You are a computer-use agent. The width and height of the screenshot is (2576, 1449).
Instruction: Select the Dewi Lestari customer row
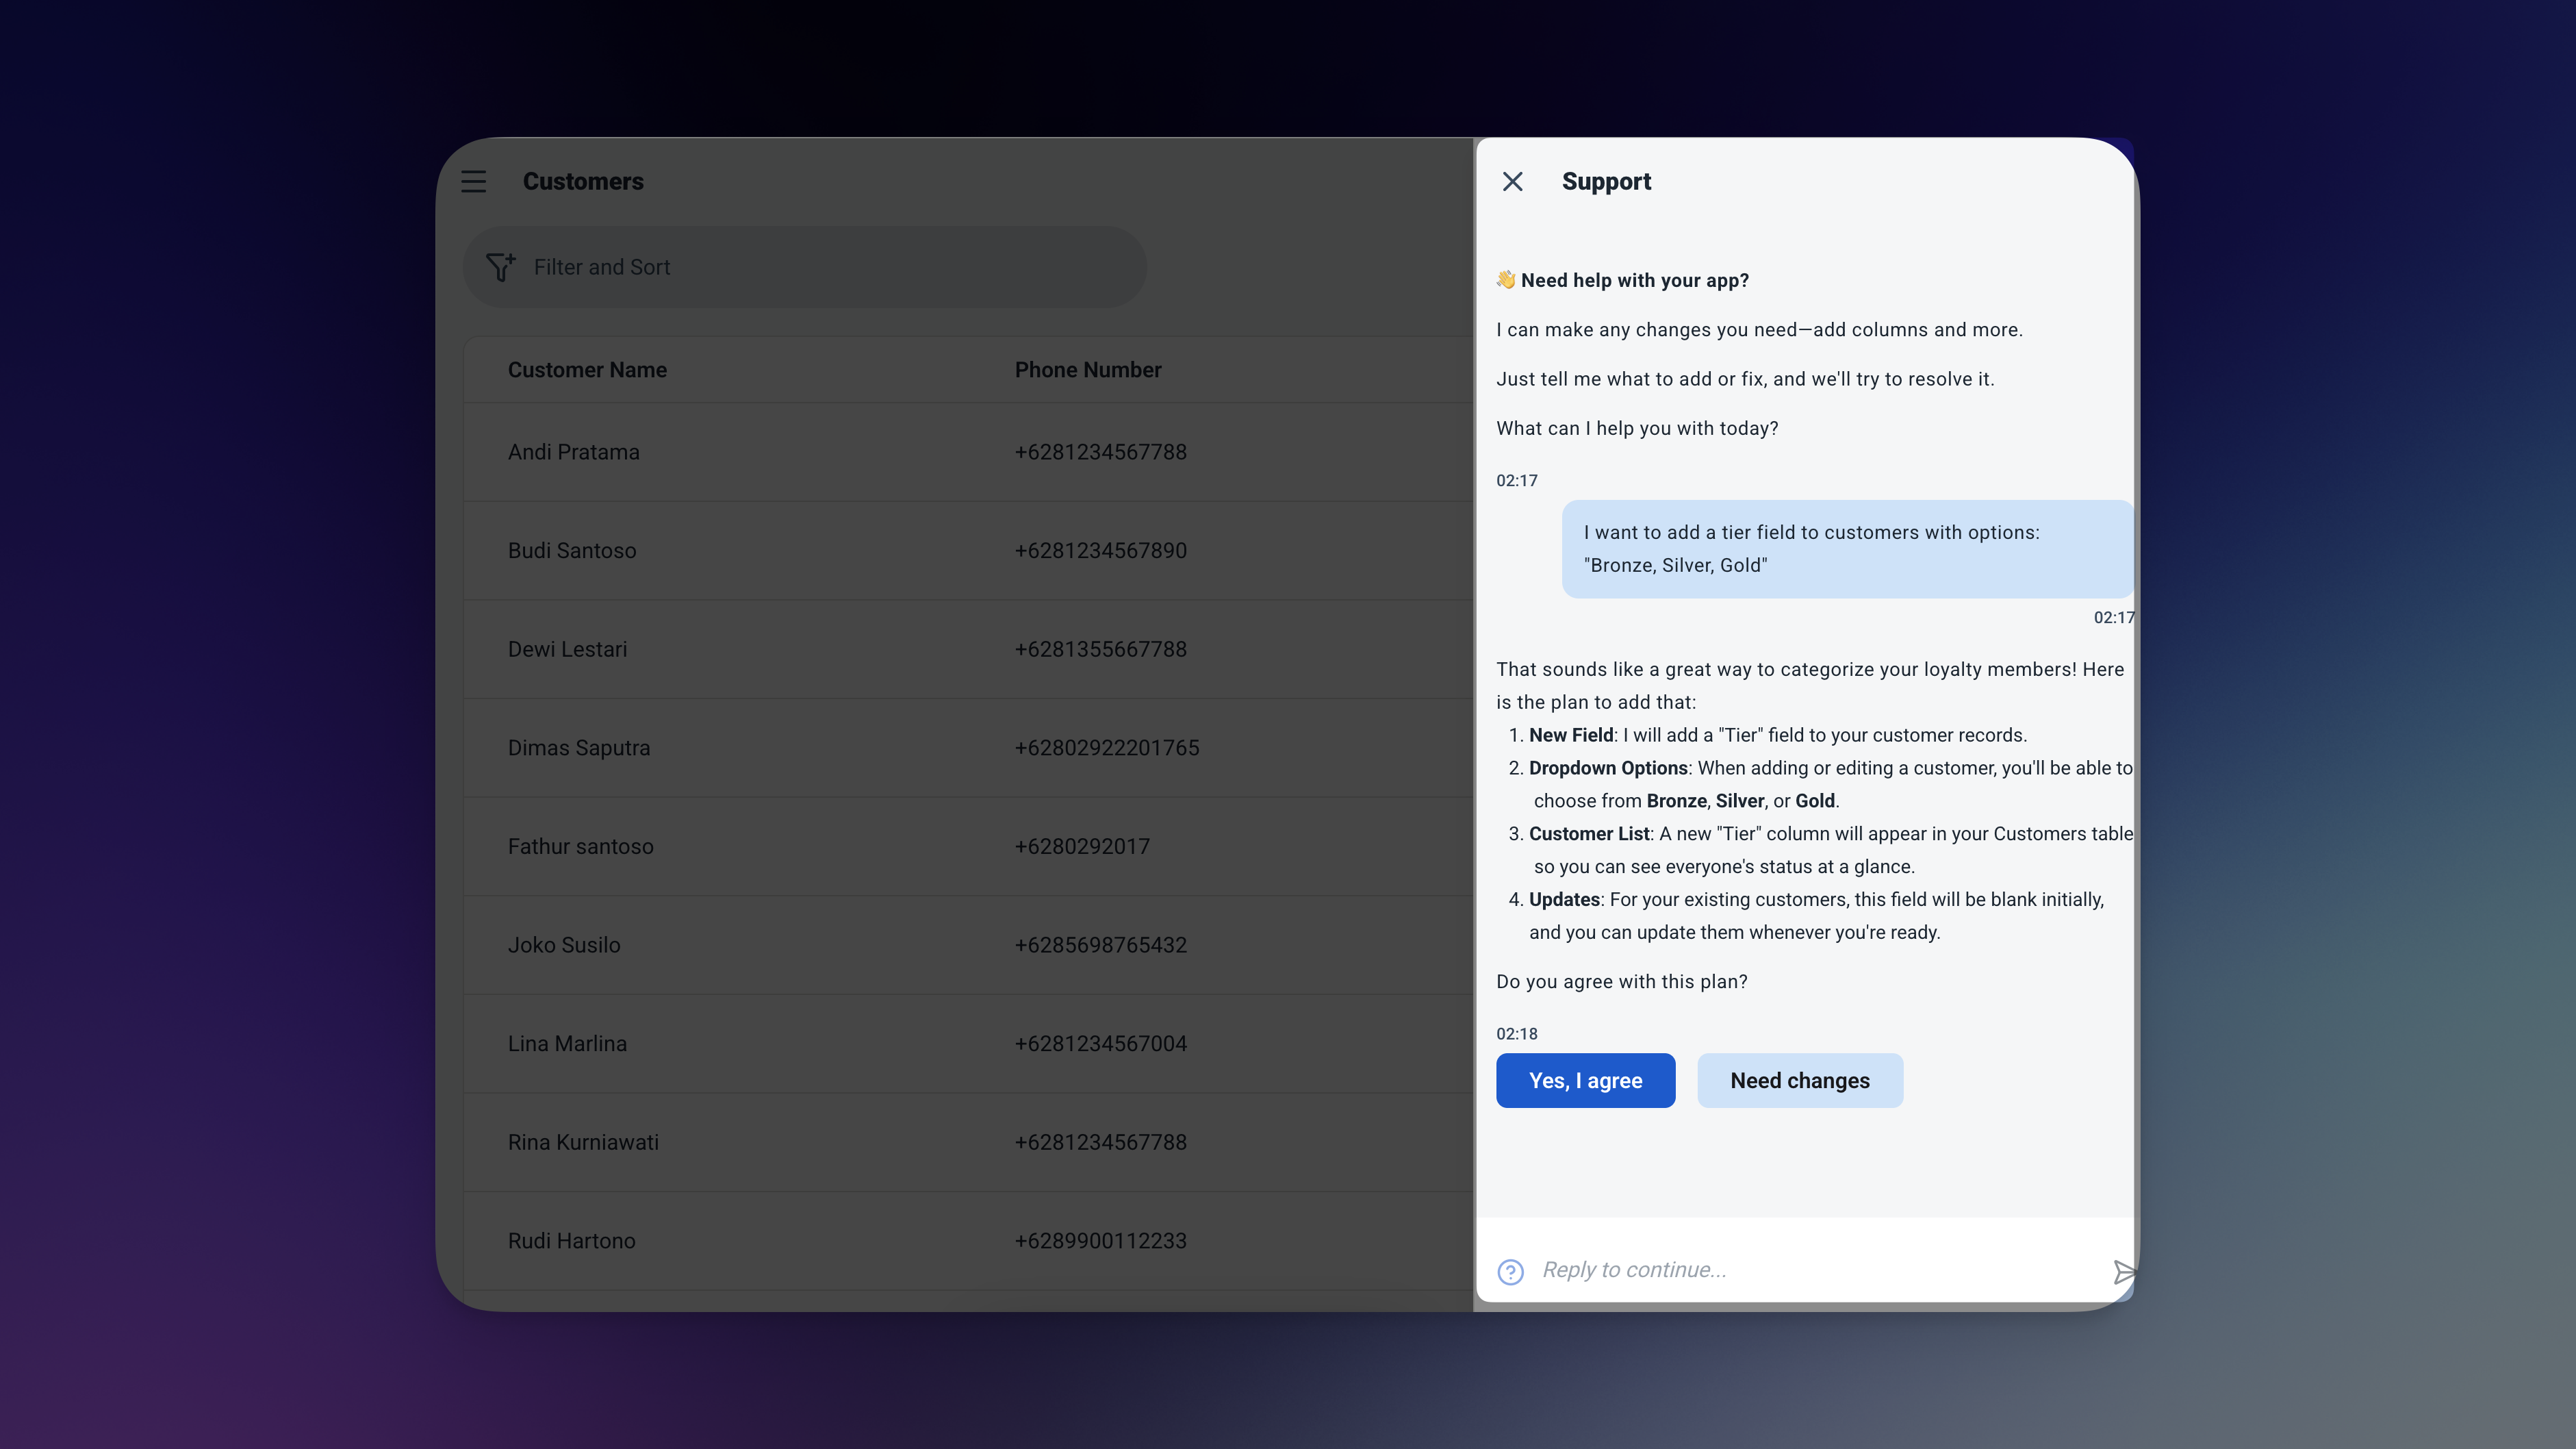pos(567,649)
